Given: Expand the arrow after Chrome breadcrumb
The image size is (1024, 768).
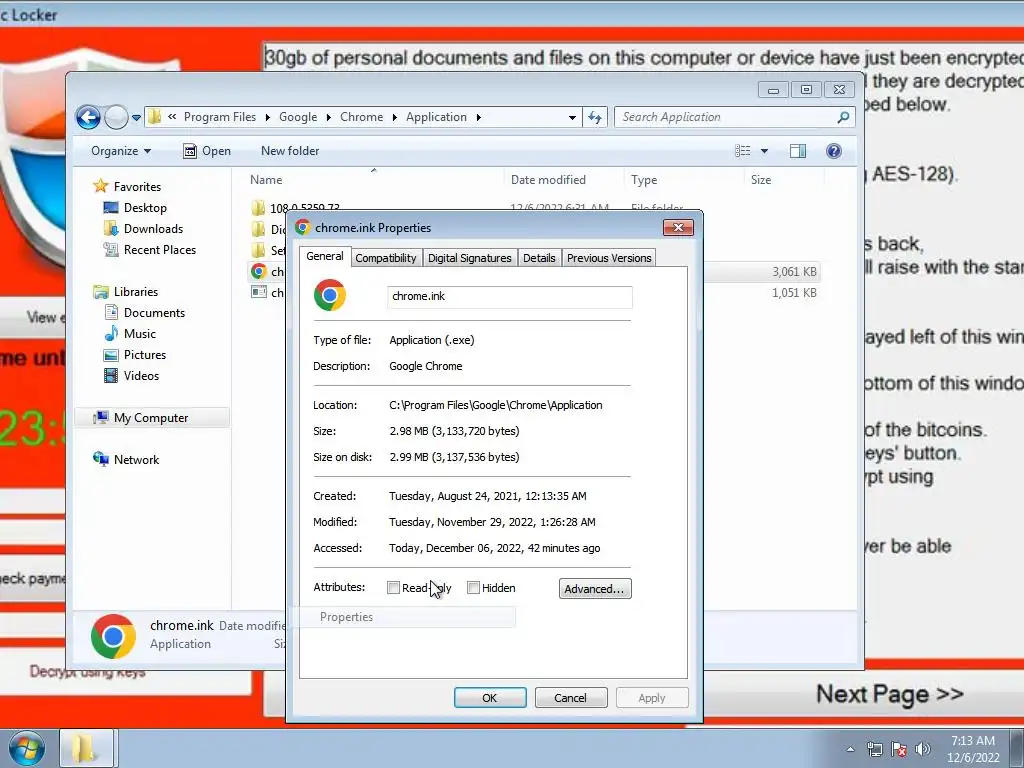Looking at the screenshot, I should (394, 118).
